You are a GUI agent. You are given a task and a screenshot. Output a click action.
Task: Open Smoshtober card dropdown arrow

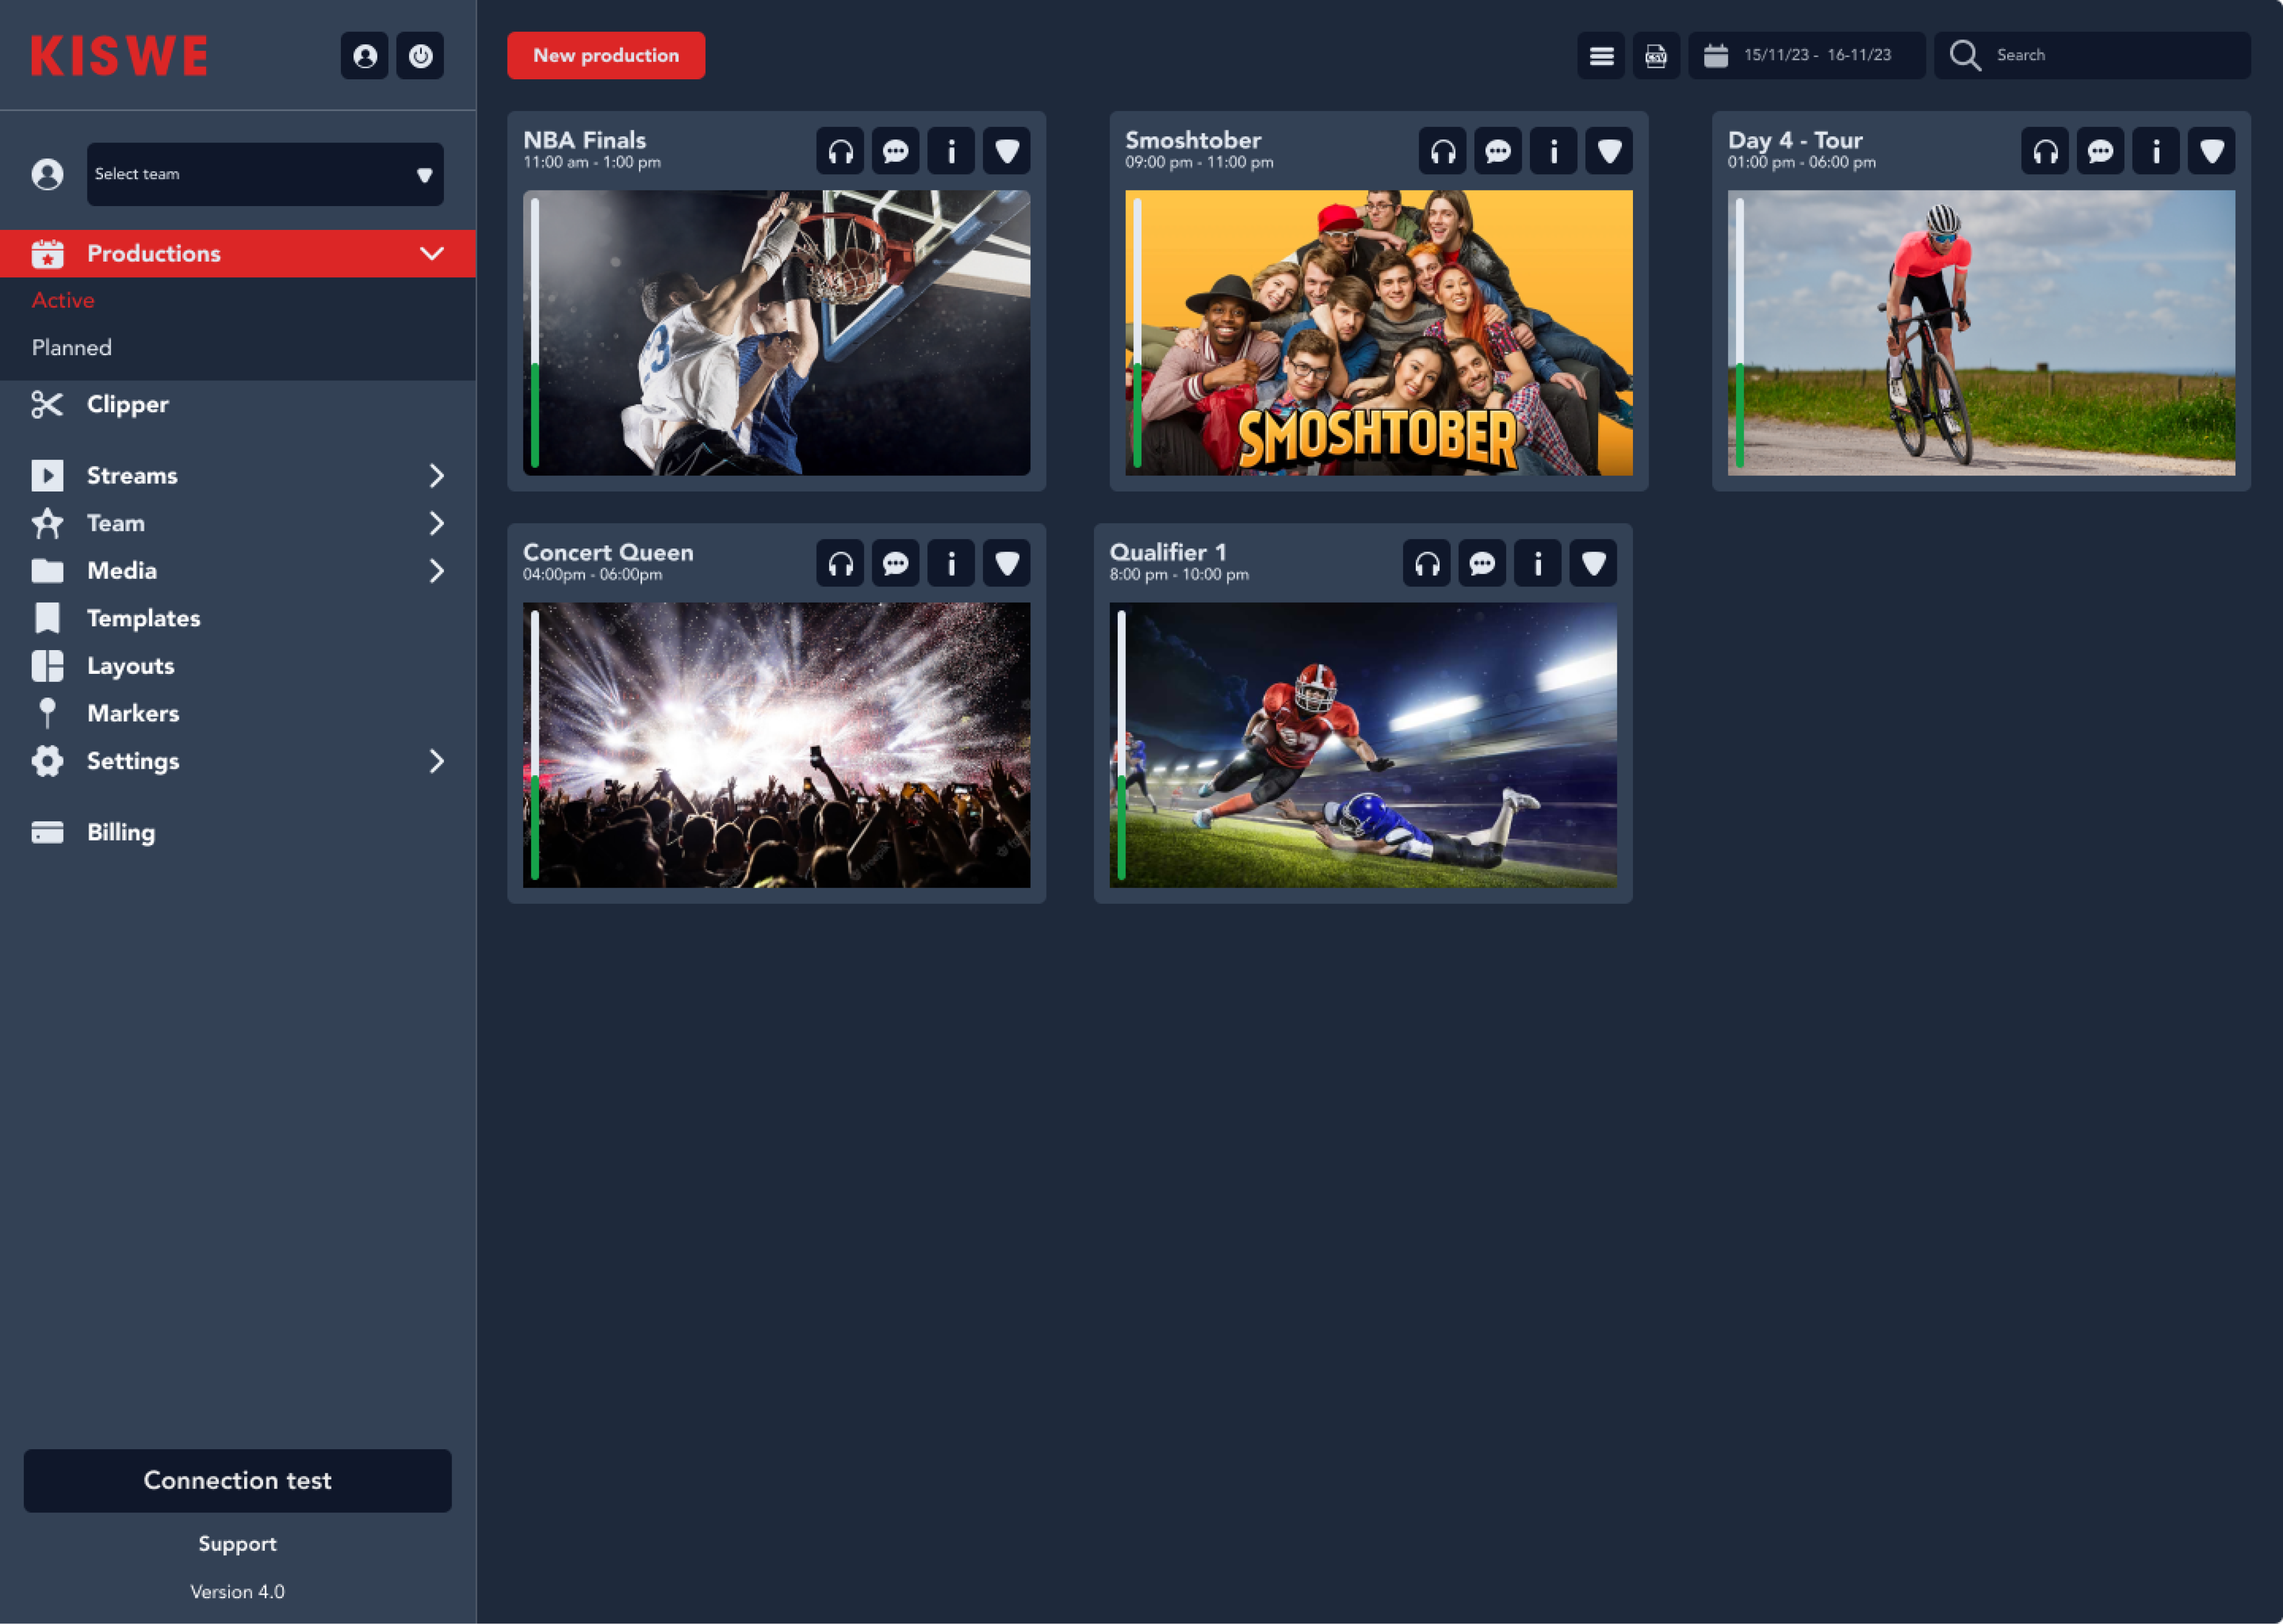coord(1608,151)
